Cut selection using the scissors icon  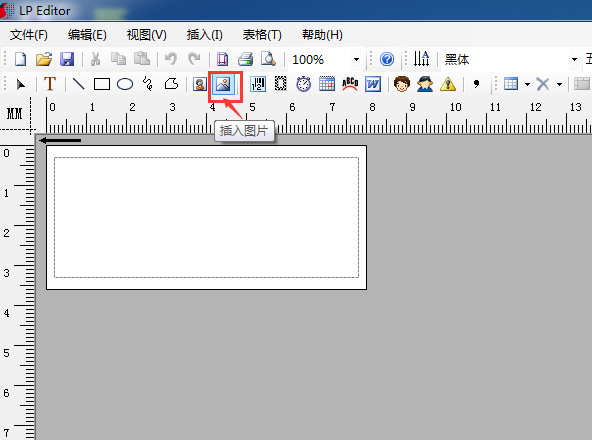pyautogui.click(x=96, y=59)
